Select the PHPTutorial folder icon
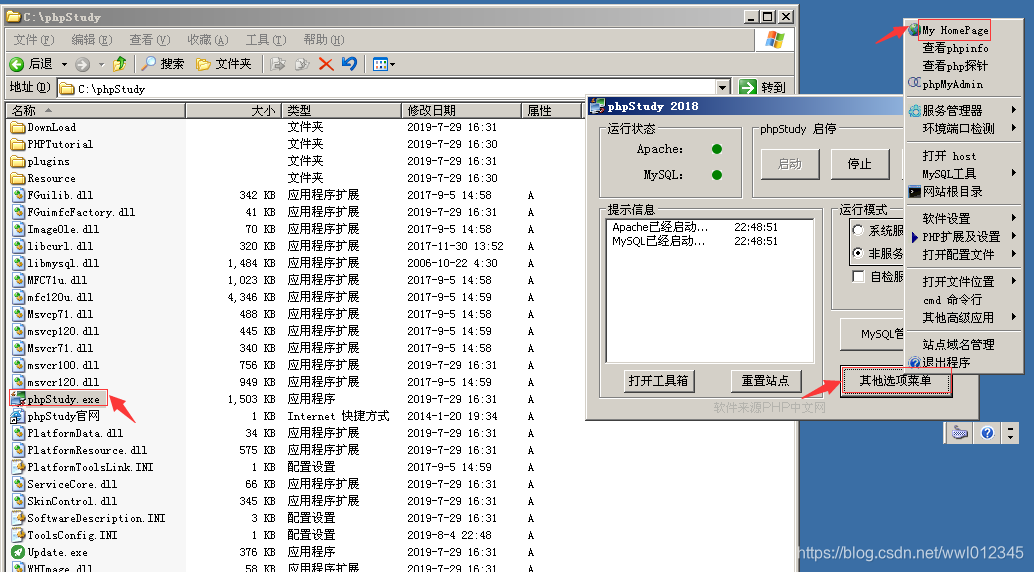The image size is (1034, 572). 18,144
